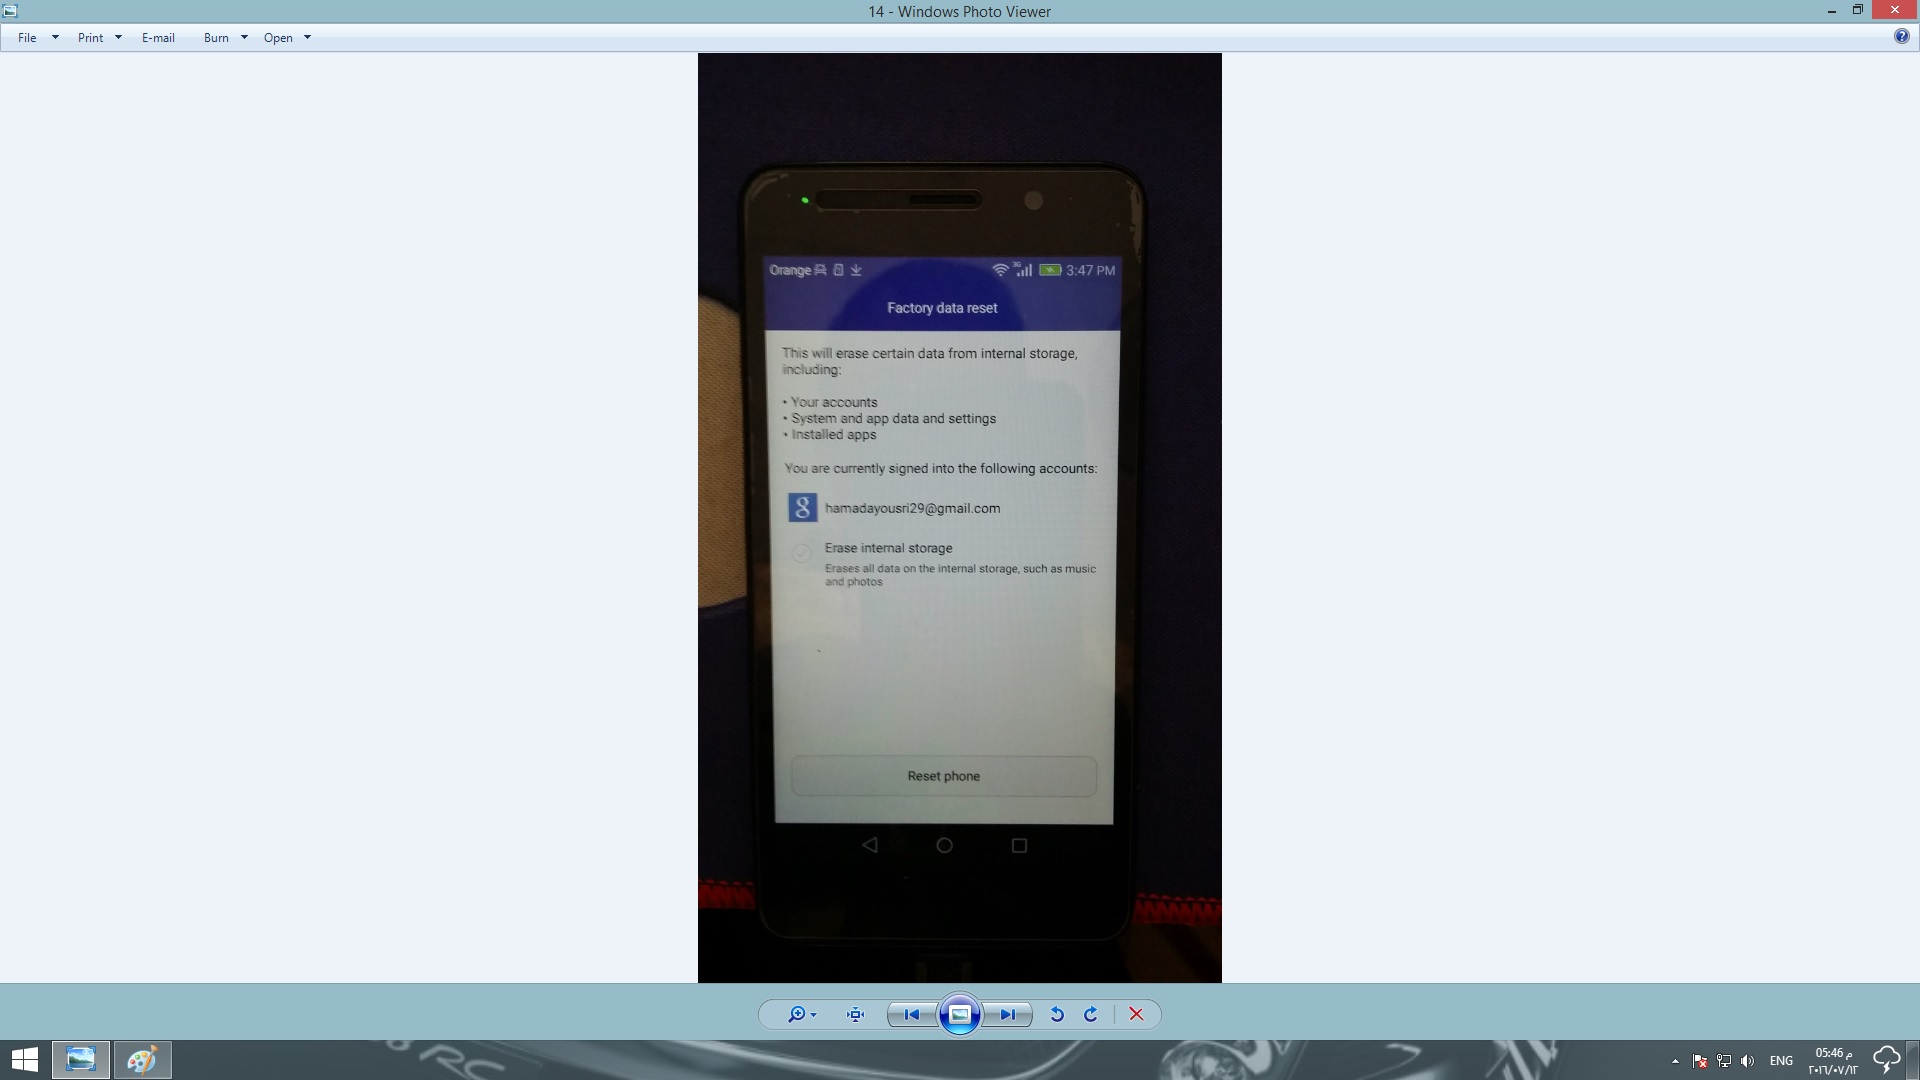Image resolution: width=1920 pixels, height=1080 pixels.
Task: Expand the File dropdown arrow
Action: pos(55,37)
